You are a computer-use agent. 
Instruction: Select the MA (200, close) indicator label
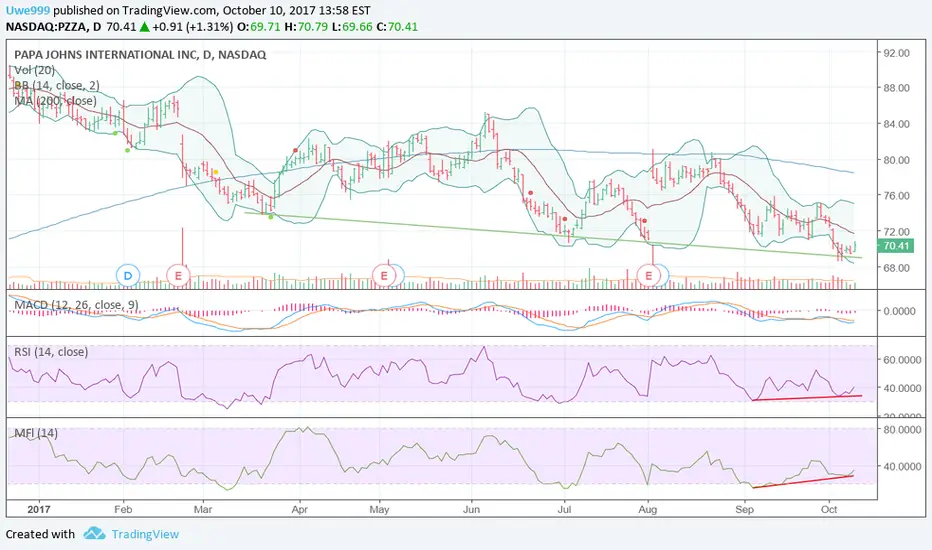55,101
